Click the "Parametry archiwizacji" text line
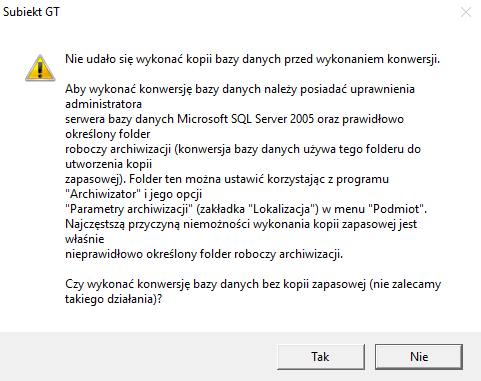Image resolution: width=481 pixels, height=381 pixels. click(246, 209)
